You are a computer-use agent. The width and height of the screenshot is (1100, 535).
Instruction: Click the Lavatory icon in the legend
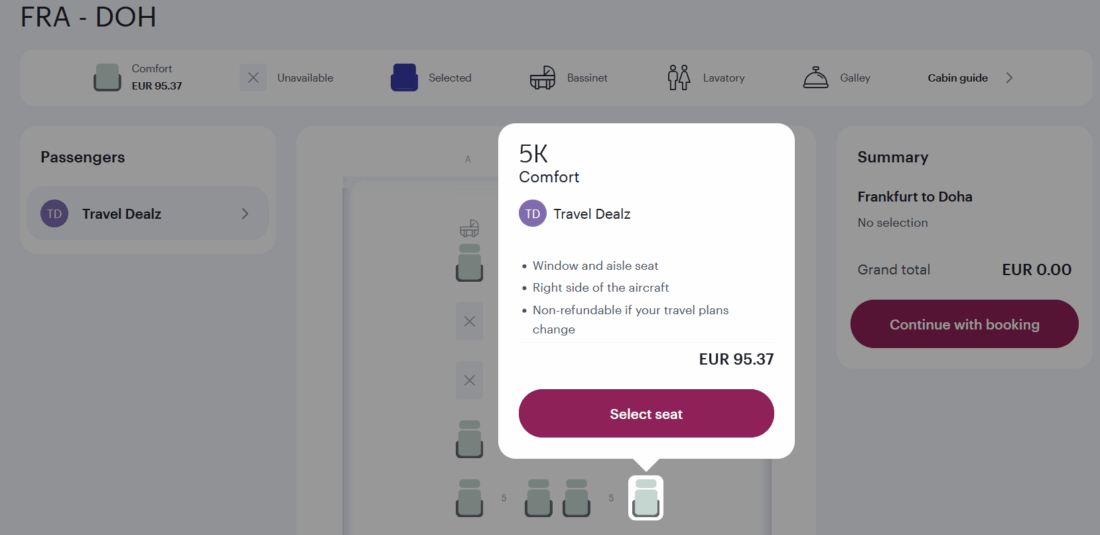coord(679,78)
